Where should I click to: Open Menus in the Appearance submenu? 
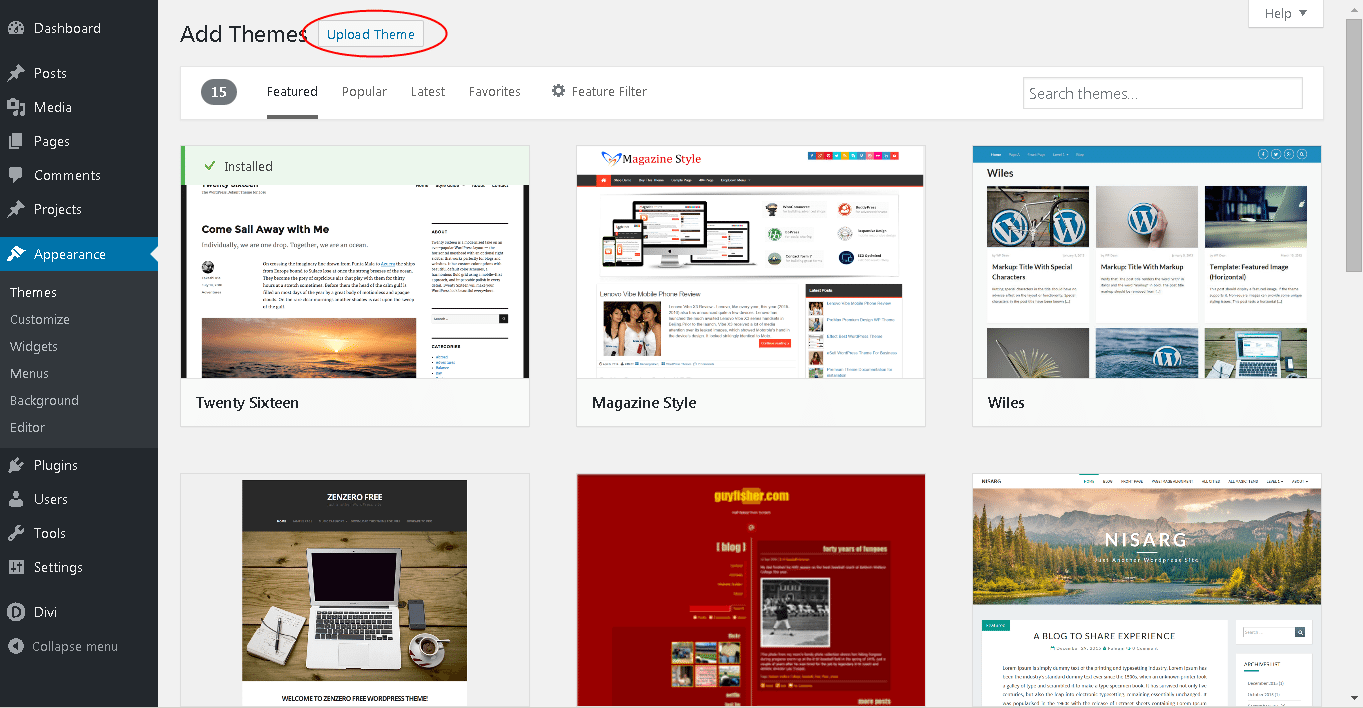pos(29,373)
